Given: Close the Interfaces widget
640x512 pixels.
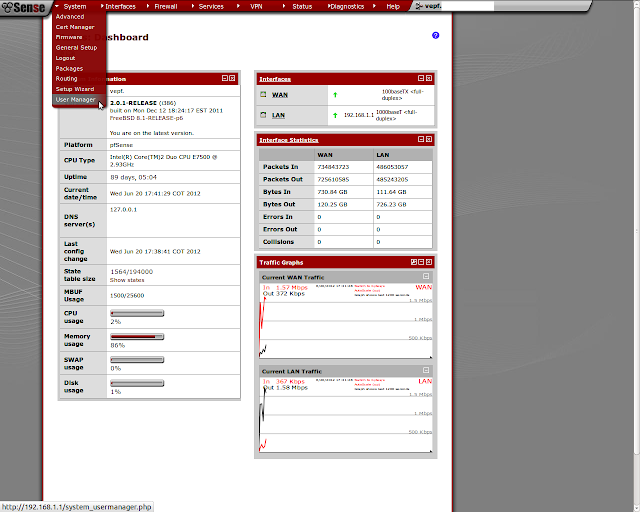Looking at the screenshot, I should [429, 78].
